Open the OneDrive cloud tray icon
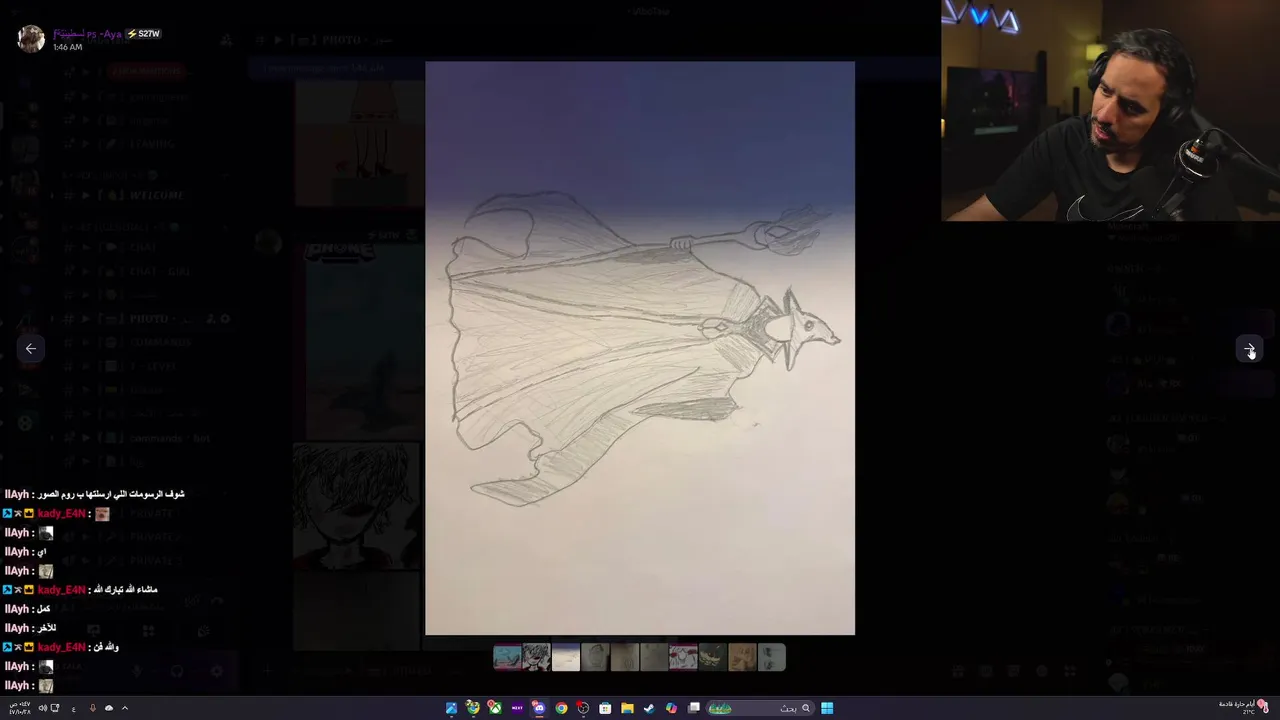Viewport: 1280px width, 720px height. [x=109, y=708]
